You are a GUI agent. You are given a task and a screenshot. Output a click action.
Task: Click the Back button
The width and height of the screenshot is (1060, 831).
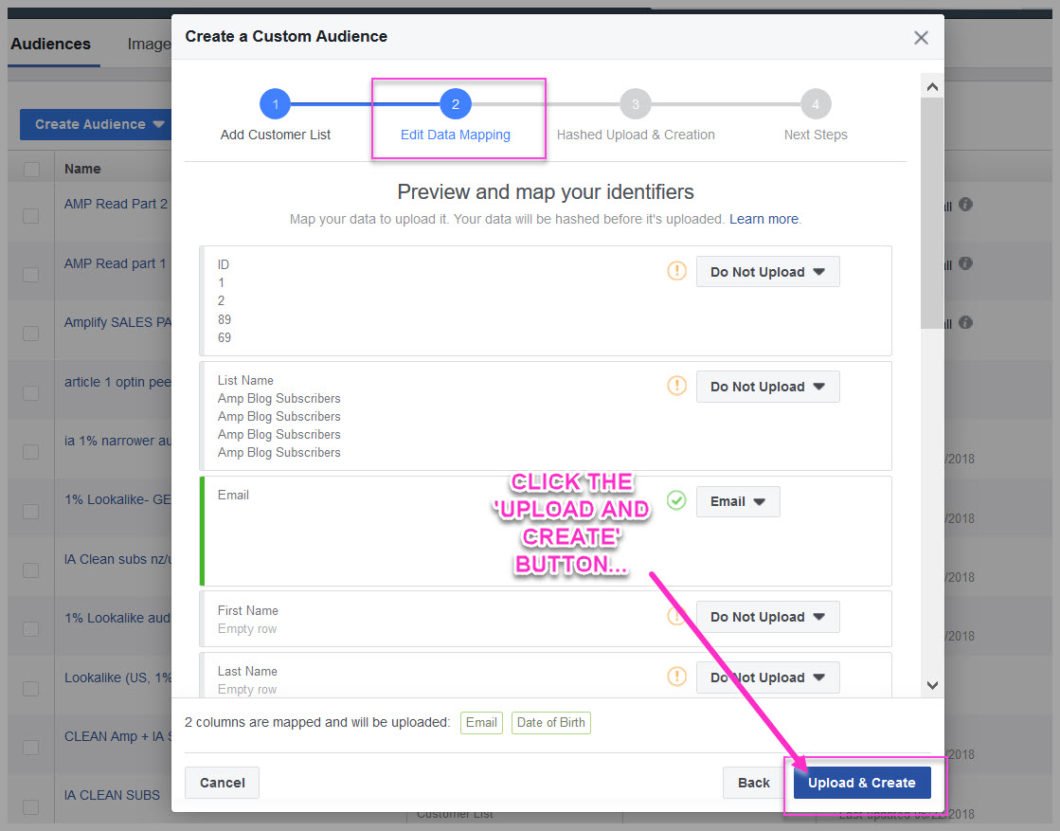(753, 782)
